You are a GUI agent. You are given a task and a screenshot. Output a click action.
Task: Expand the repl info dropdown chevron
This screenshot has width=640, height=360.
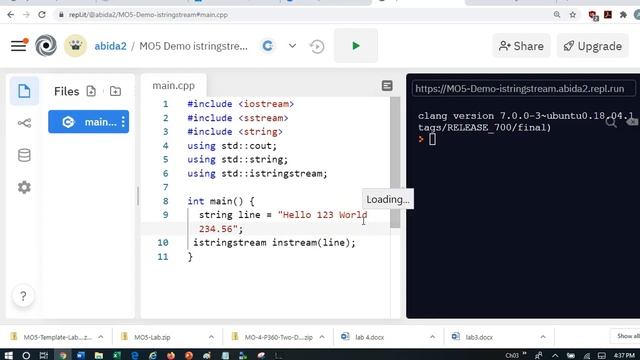tap(292, 46)
